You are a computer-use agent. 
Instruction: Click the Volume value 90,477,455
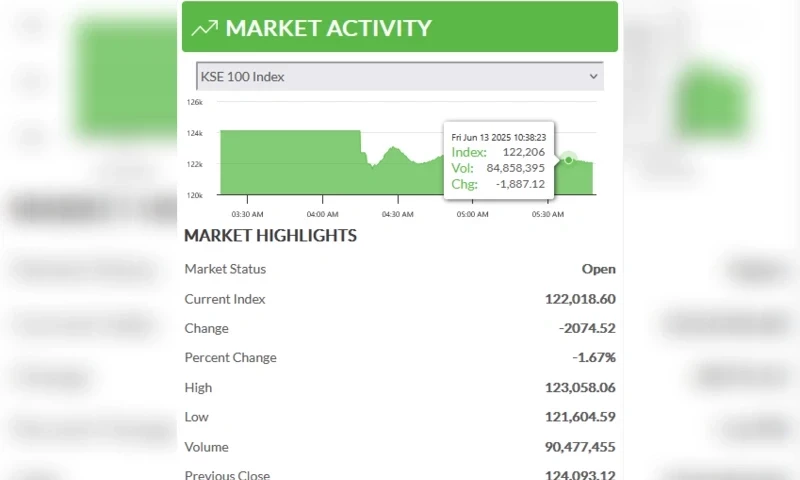(579, 447)
